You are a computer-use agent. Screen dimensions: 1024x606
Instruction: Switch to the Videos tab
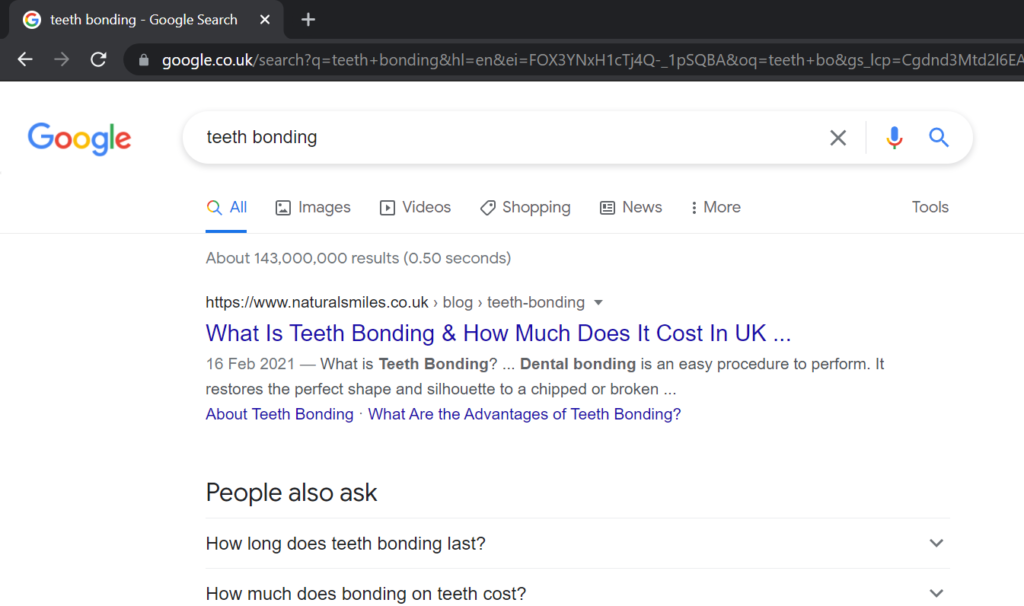coord(415,208)
